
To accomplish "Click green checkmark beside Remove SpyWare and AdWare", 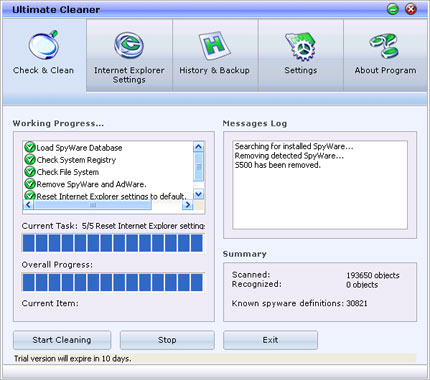I will [x=30, y=184].
